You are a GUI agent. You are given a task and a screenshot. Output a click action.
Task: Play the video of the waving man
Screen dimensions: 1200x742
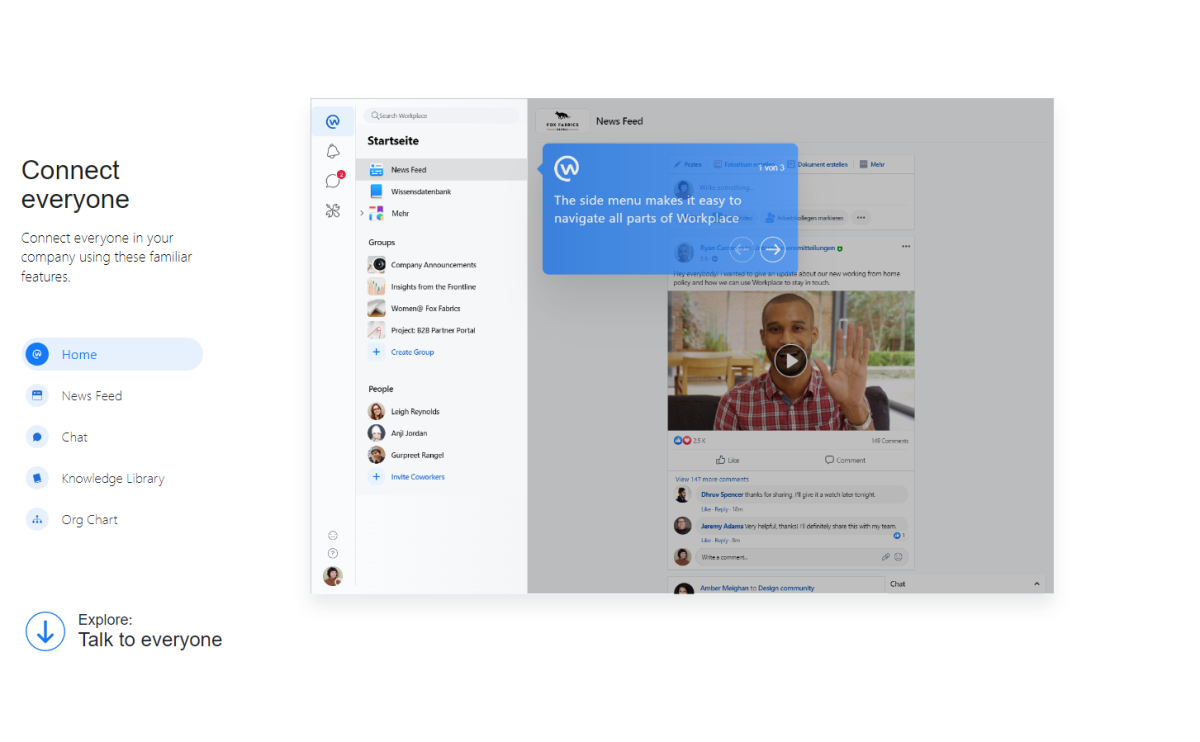(x=791, y=360)
